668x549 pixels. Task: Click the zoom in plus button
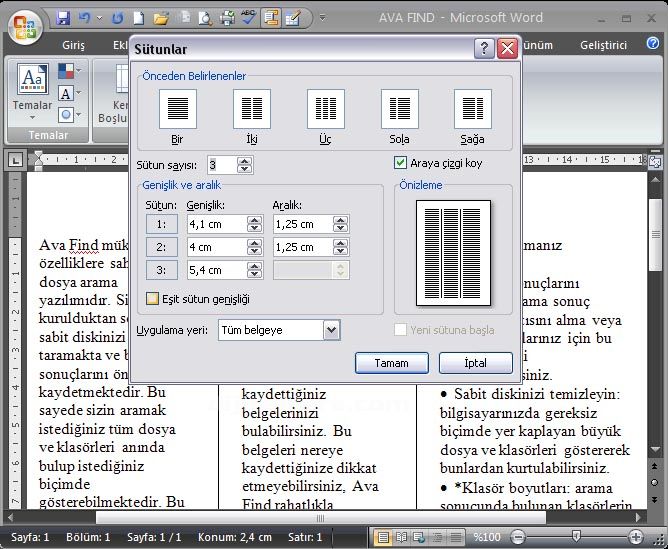tap(636, 538)
